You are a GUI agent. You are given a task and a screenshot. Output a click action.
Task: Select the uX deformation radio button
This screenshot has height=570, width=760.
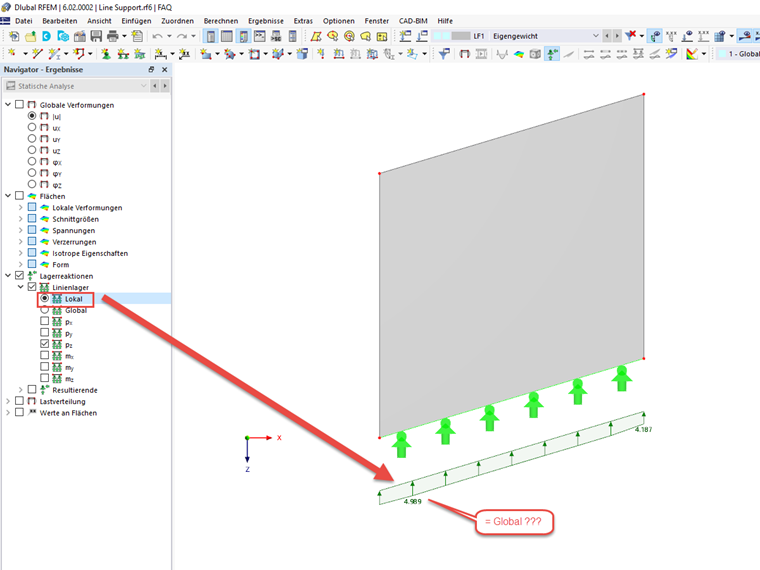[32, 127]
